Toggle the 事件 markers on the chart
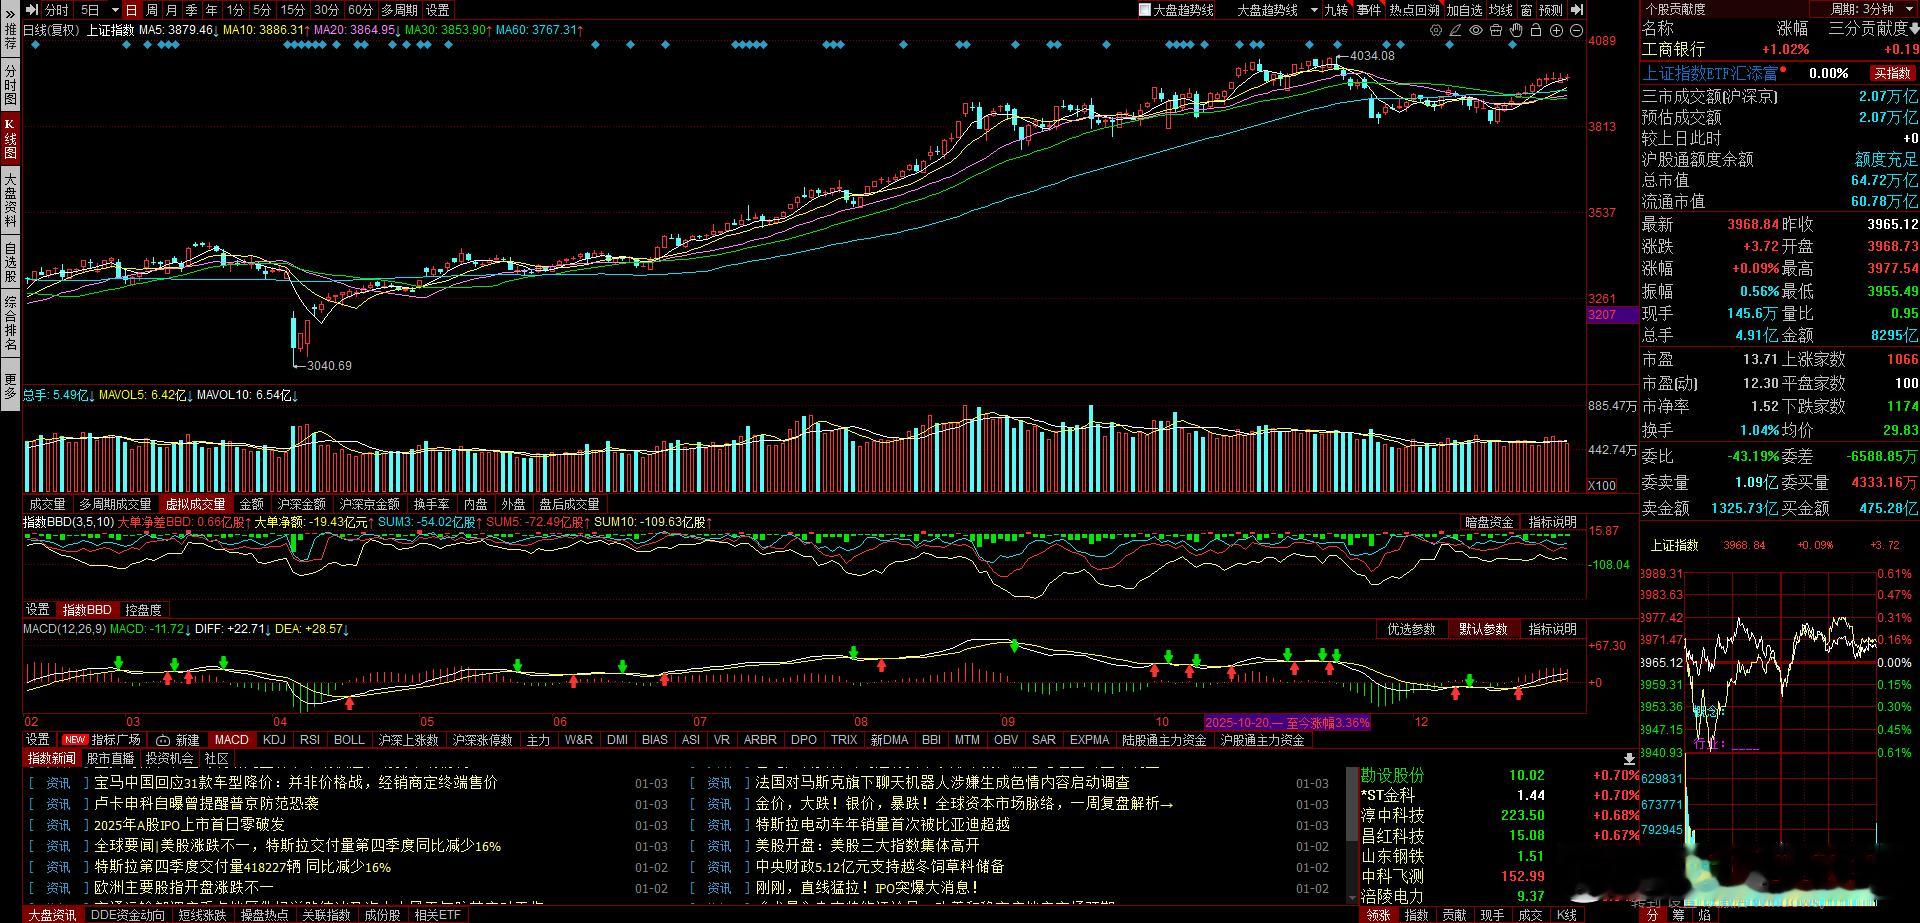Viewport: 1920px width, 923px height. [x=1369, y=10]
